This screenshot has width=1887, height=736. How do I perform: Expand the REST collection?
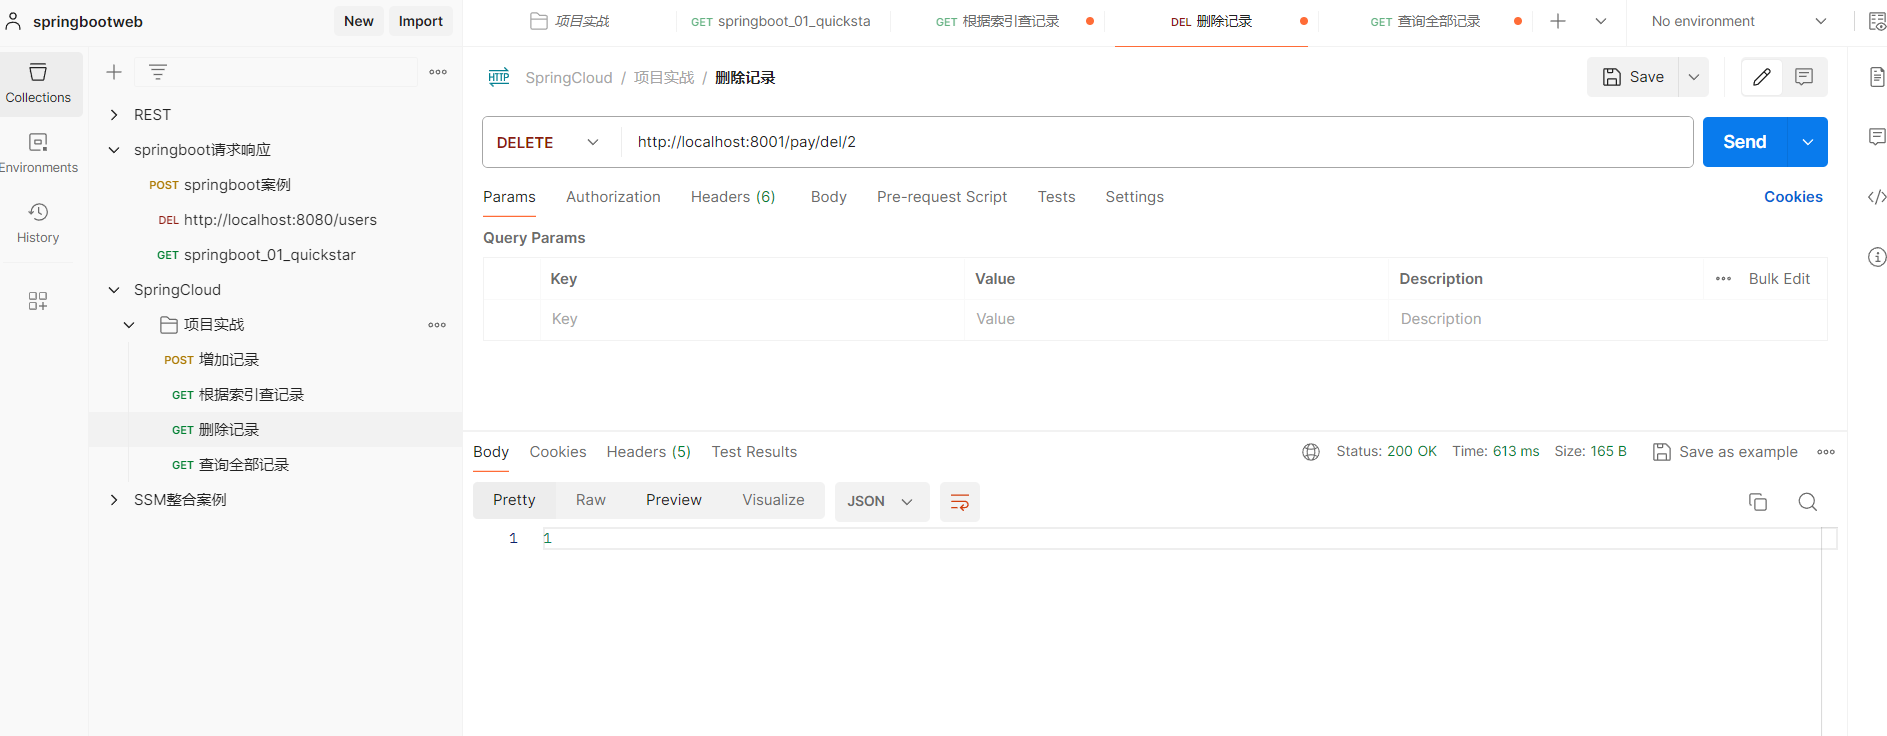click(x=114, y=115)
